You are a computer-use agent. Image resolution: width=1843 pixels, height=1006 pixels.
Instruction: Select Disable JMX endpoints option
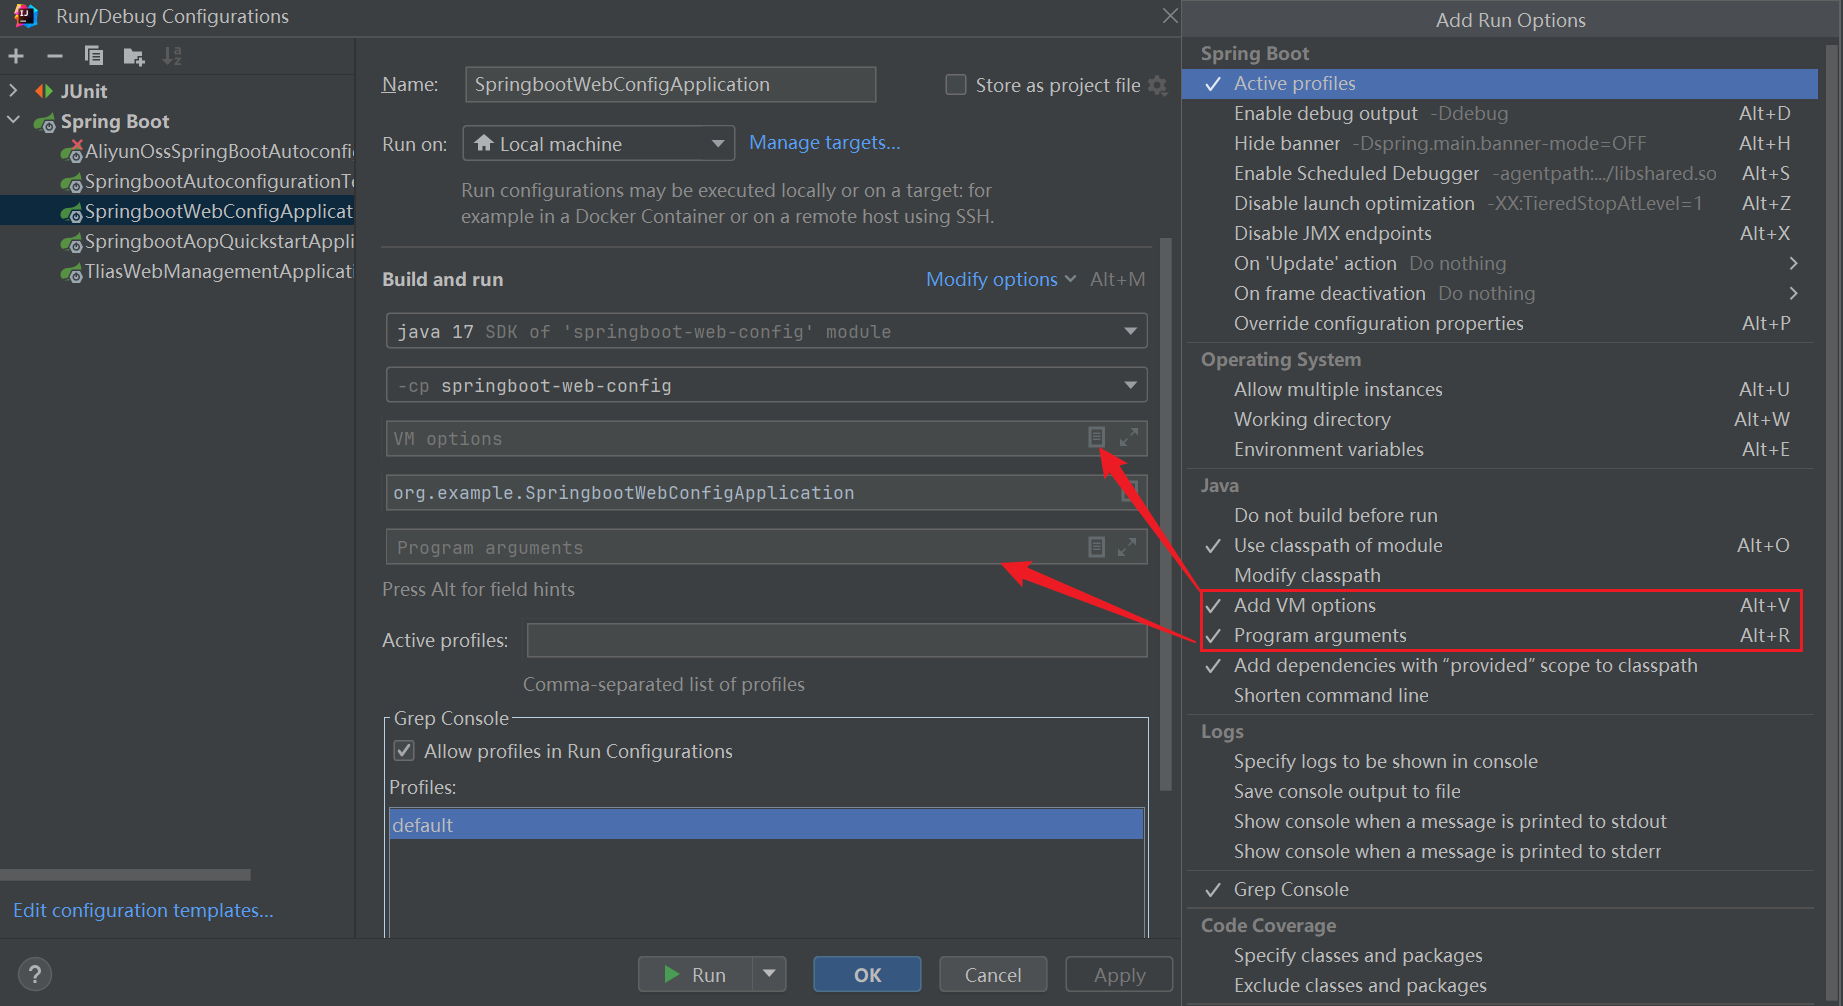(x=1499, y=233)
